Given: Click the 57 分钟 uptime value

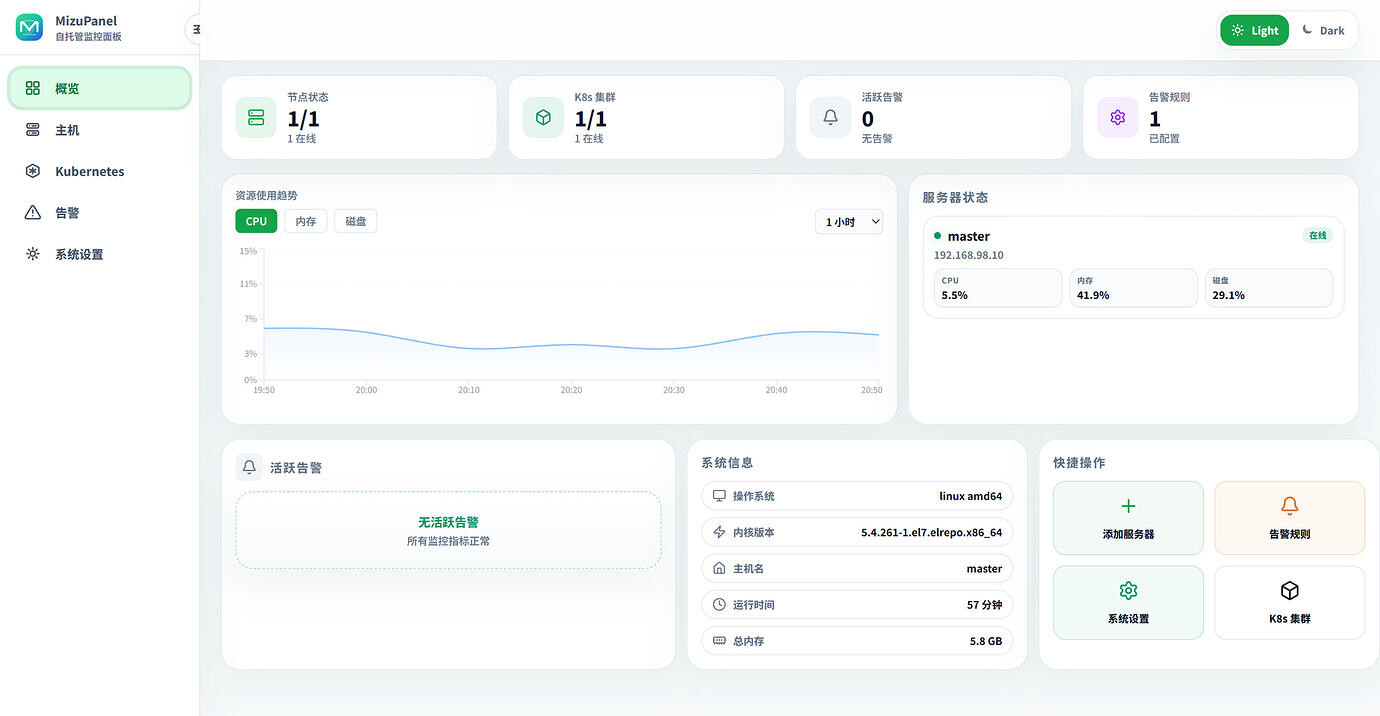Looking at the screenshot, I should [984, 604].
